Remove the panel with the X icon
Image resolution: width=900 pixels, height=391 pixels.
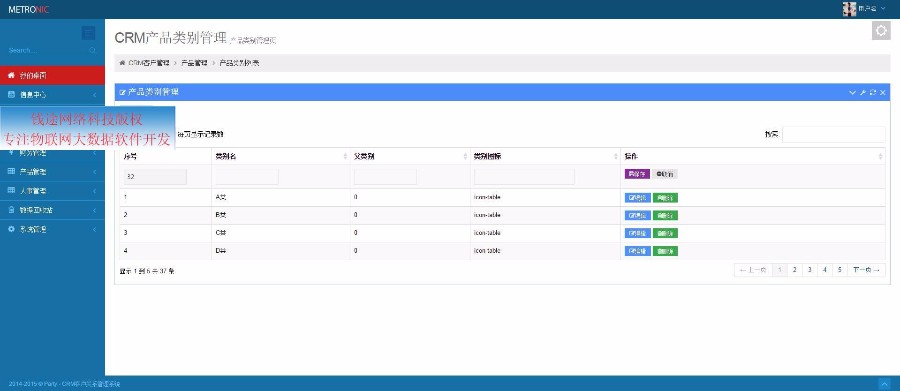pos(883,92)
